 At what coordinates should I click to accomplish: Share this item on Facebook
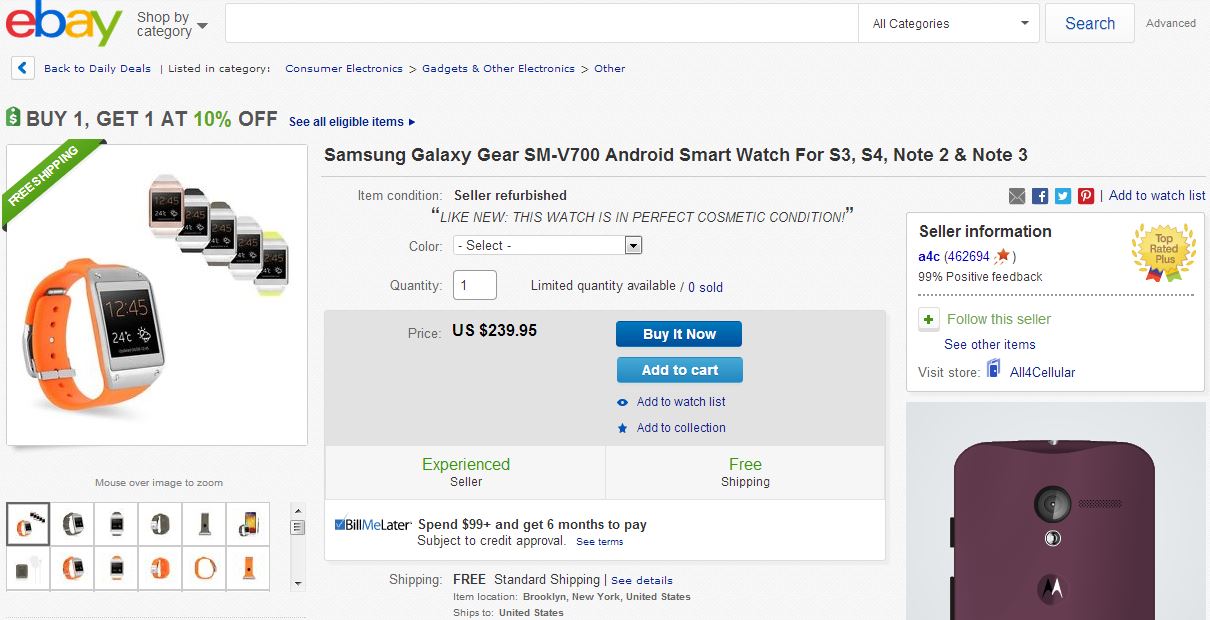[x=1040, y=196]
